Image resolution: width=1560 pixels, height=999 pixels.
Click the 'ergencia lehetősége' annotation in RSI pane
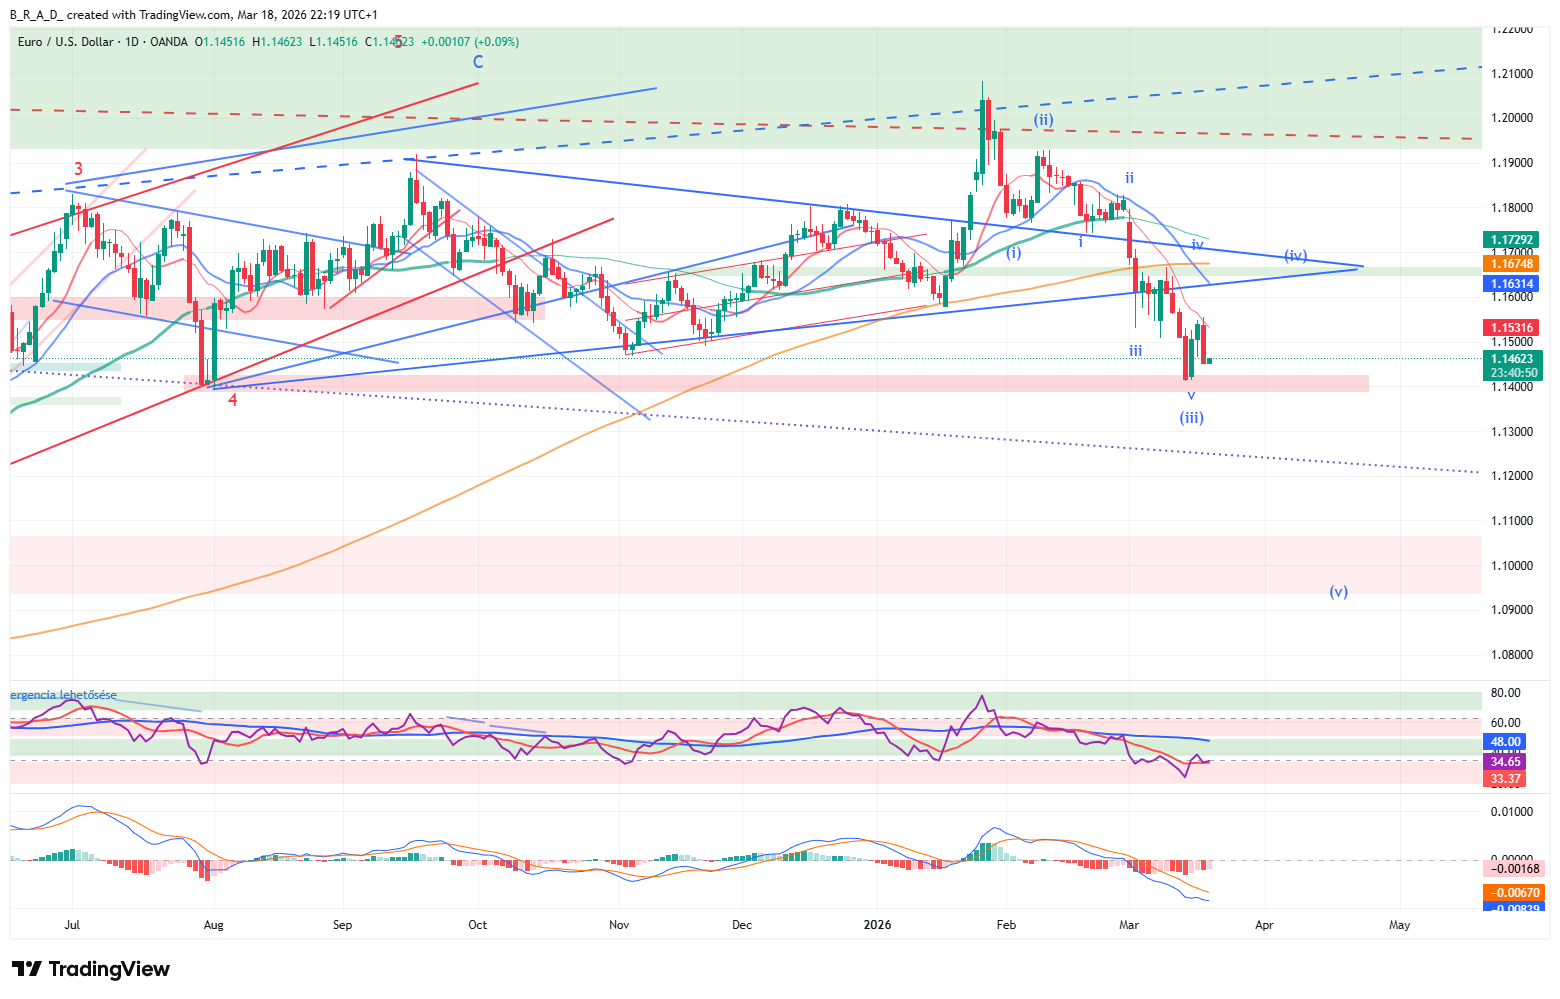coord(64,695)
